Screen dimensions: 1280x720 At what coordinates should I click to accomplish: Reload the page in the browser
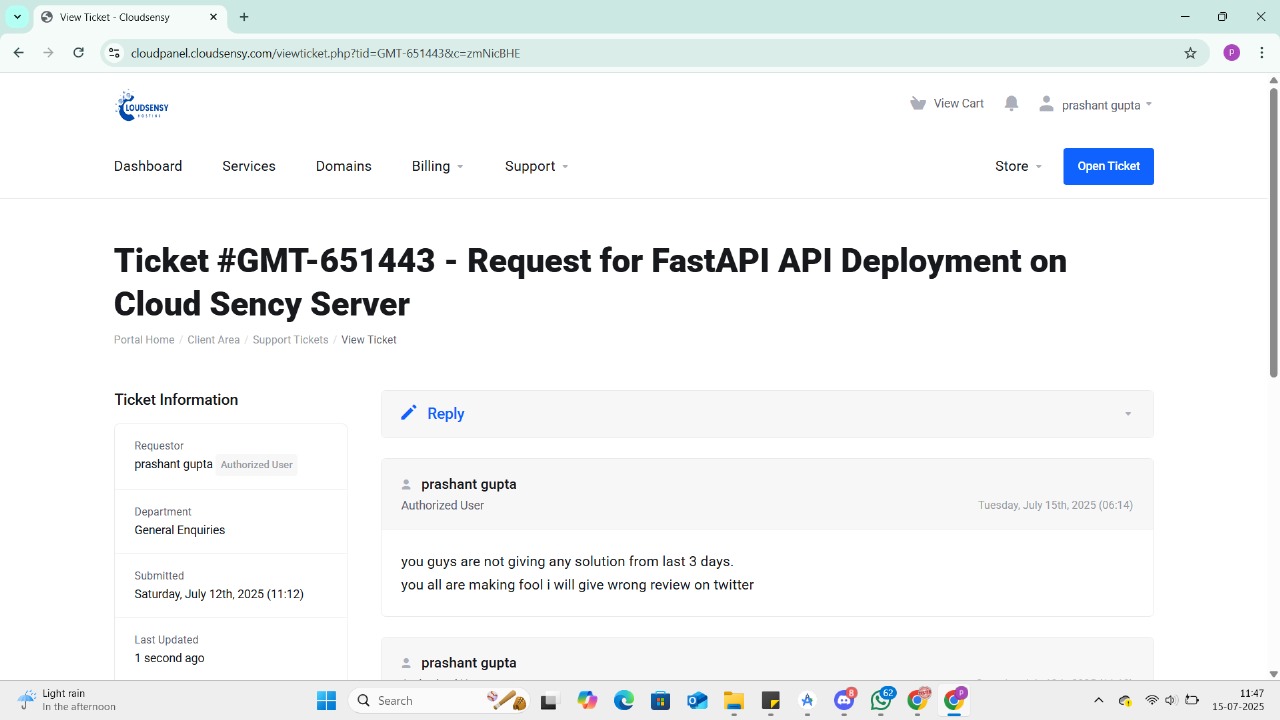pos(78,53)
